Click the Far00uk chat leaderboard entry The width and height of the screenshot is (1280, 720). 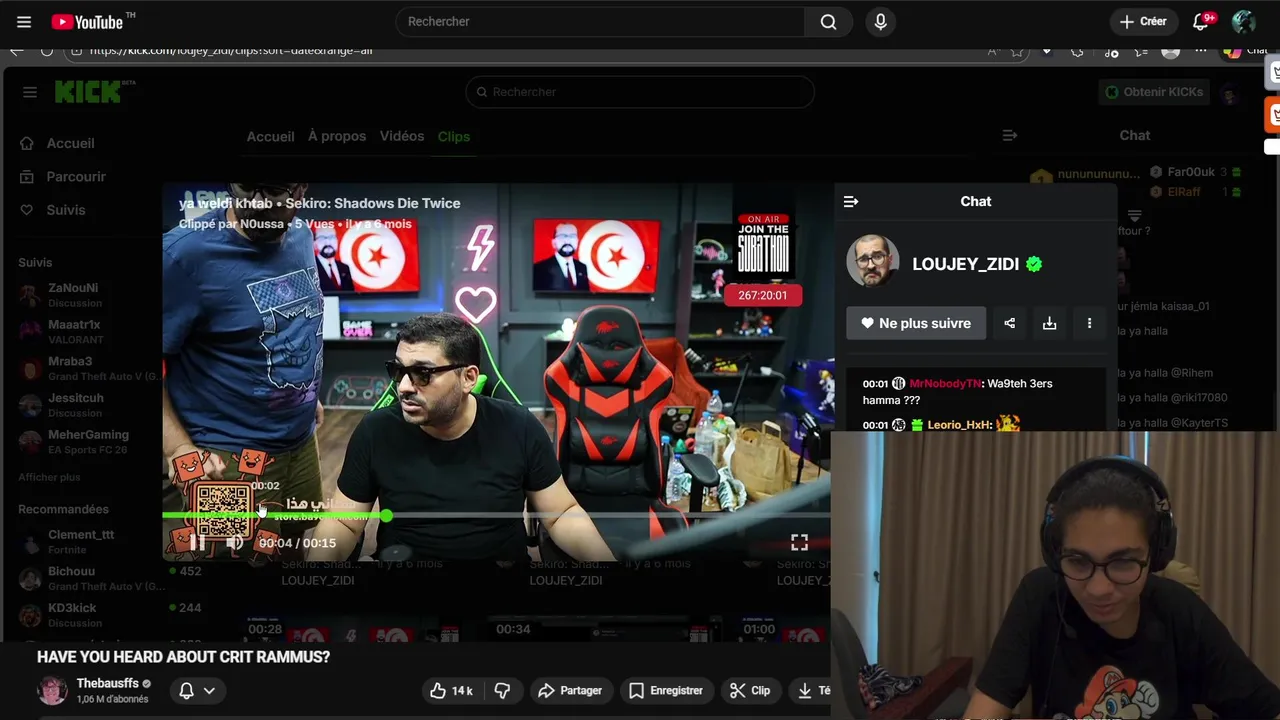[x=1195, y=172]
